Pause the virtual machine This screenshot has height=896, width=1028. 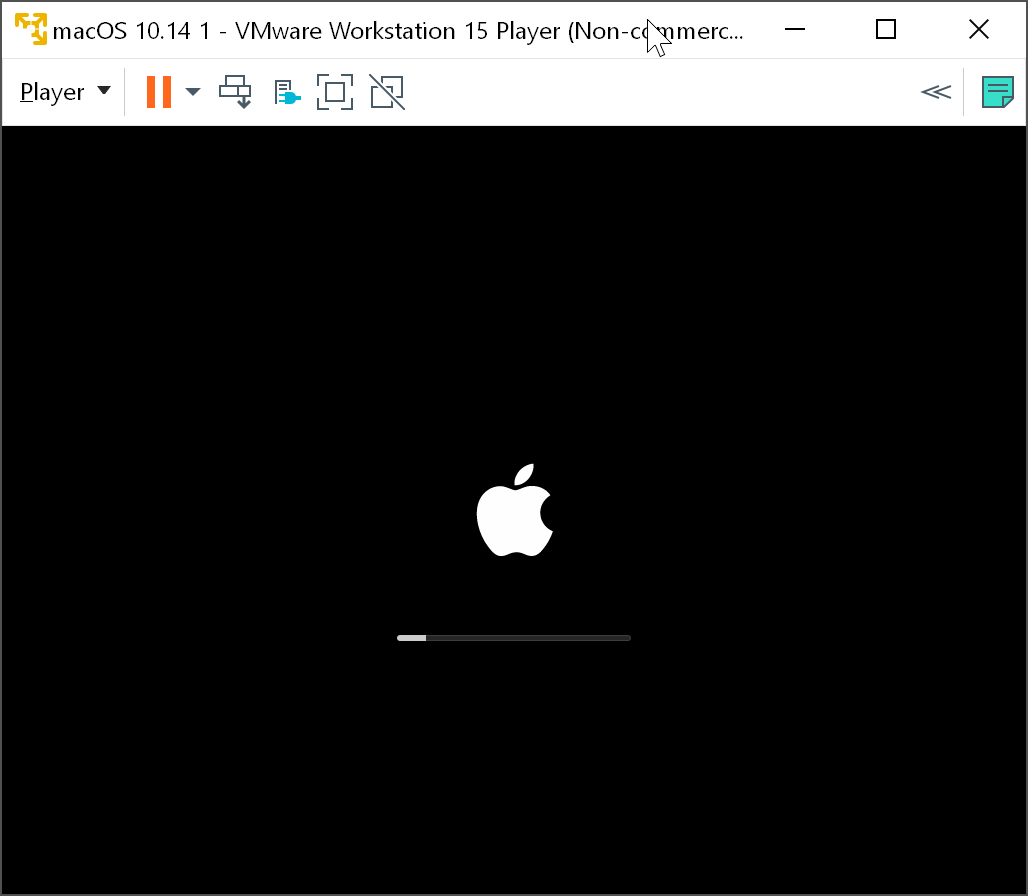pyautogui.click(x=159, y=92)
